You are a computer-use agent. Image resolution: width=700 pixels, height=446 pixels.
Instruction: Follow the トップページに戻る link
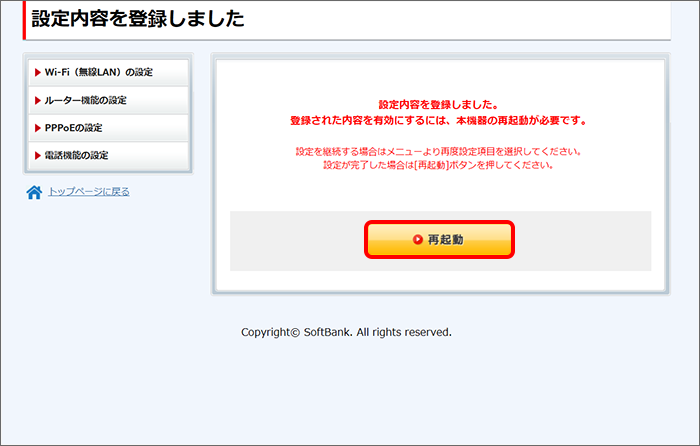click(x=89, y=192)
